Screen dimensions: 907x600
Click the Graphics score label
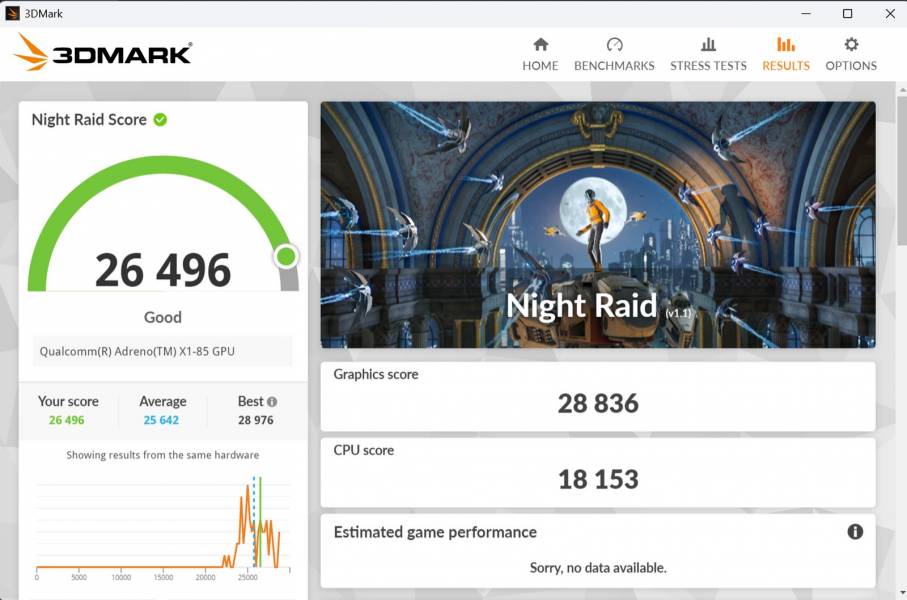click(376, 374)
